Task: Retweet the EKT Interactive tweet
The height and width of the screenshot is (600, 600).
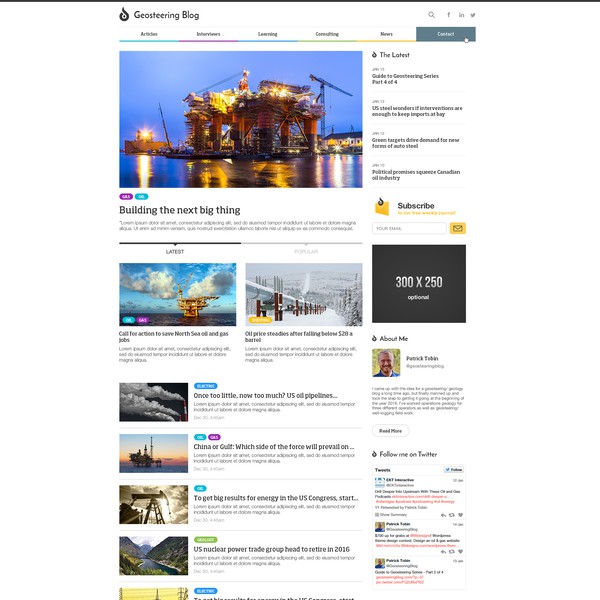Action: pyautogui.click(x=452, y=515)
